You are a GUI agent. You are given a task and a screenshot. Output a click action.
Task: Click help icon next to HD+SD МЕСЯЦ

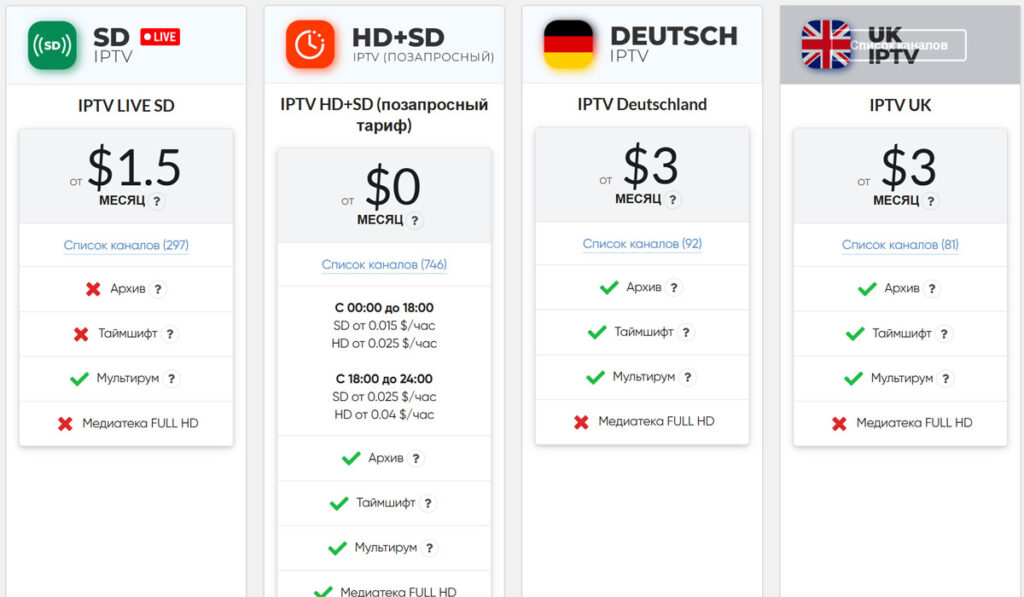[415, 221]
